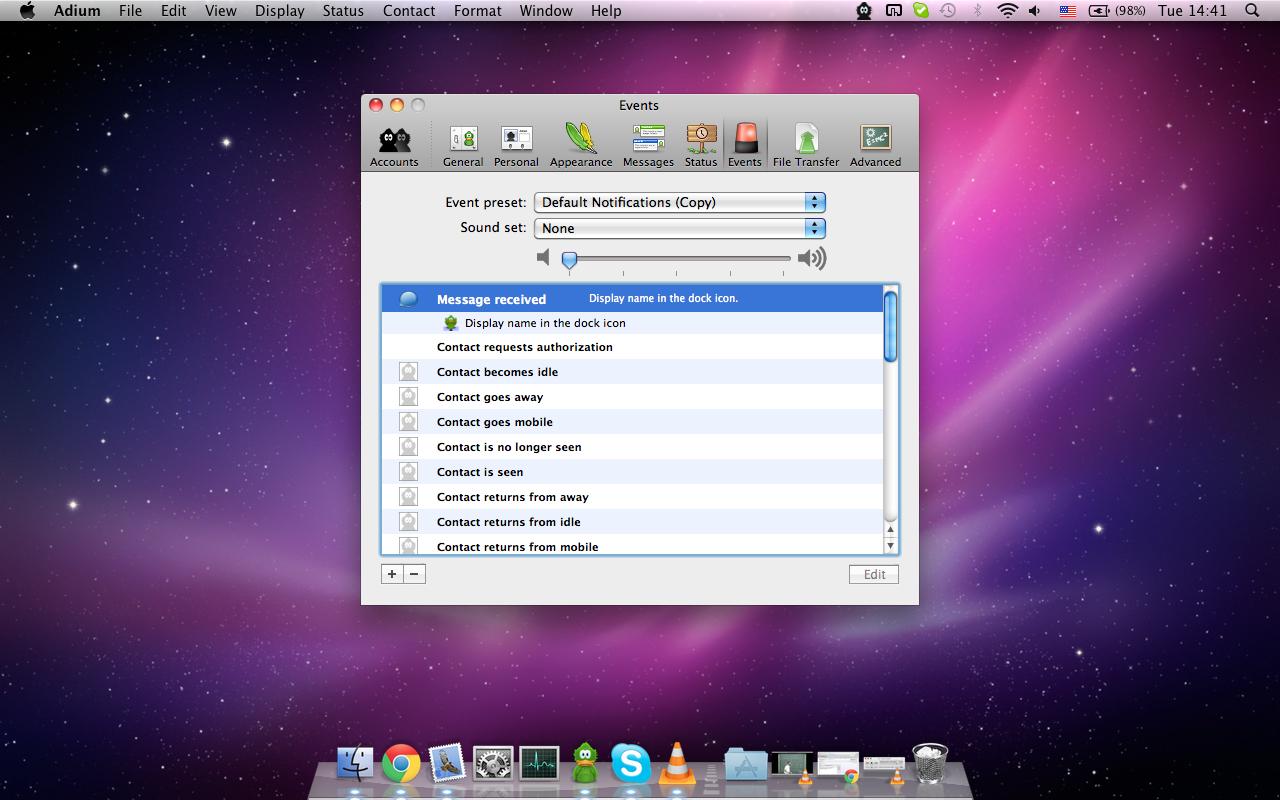Click the minus button to remove event
The height and width of the screenshot is (800, 1280).
click(x=414, y=574)
